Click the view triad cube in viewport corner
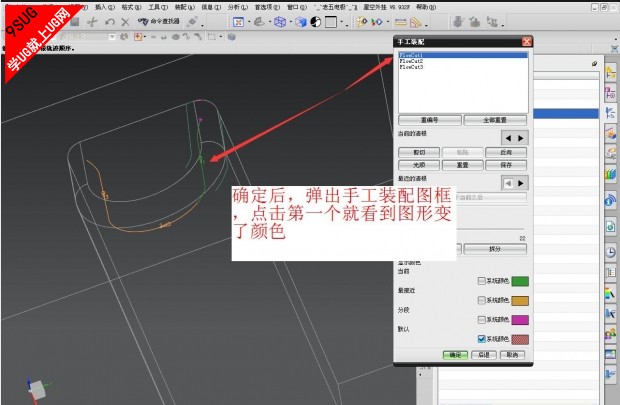This screenshot has width=620, height=405. [38, 389]
